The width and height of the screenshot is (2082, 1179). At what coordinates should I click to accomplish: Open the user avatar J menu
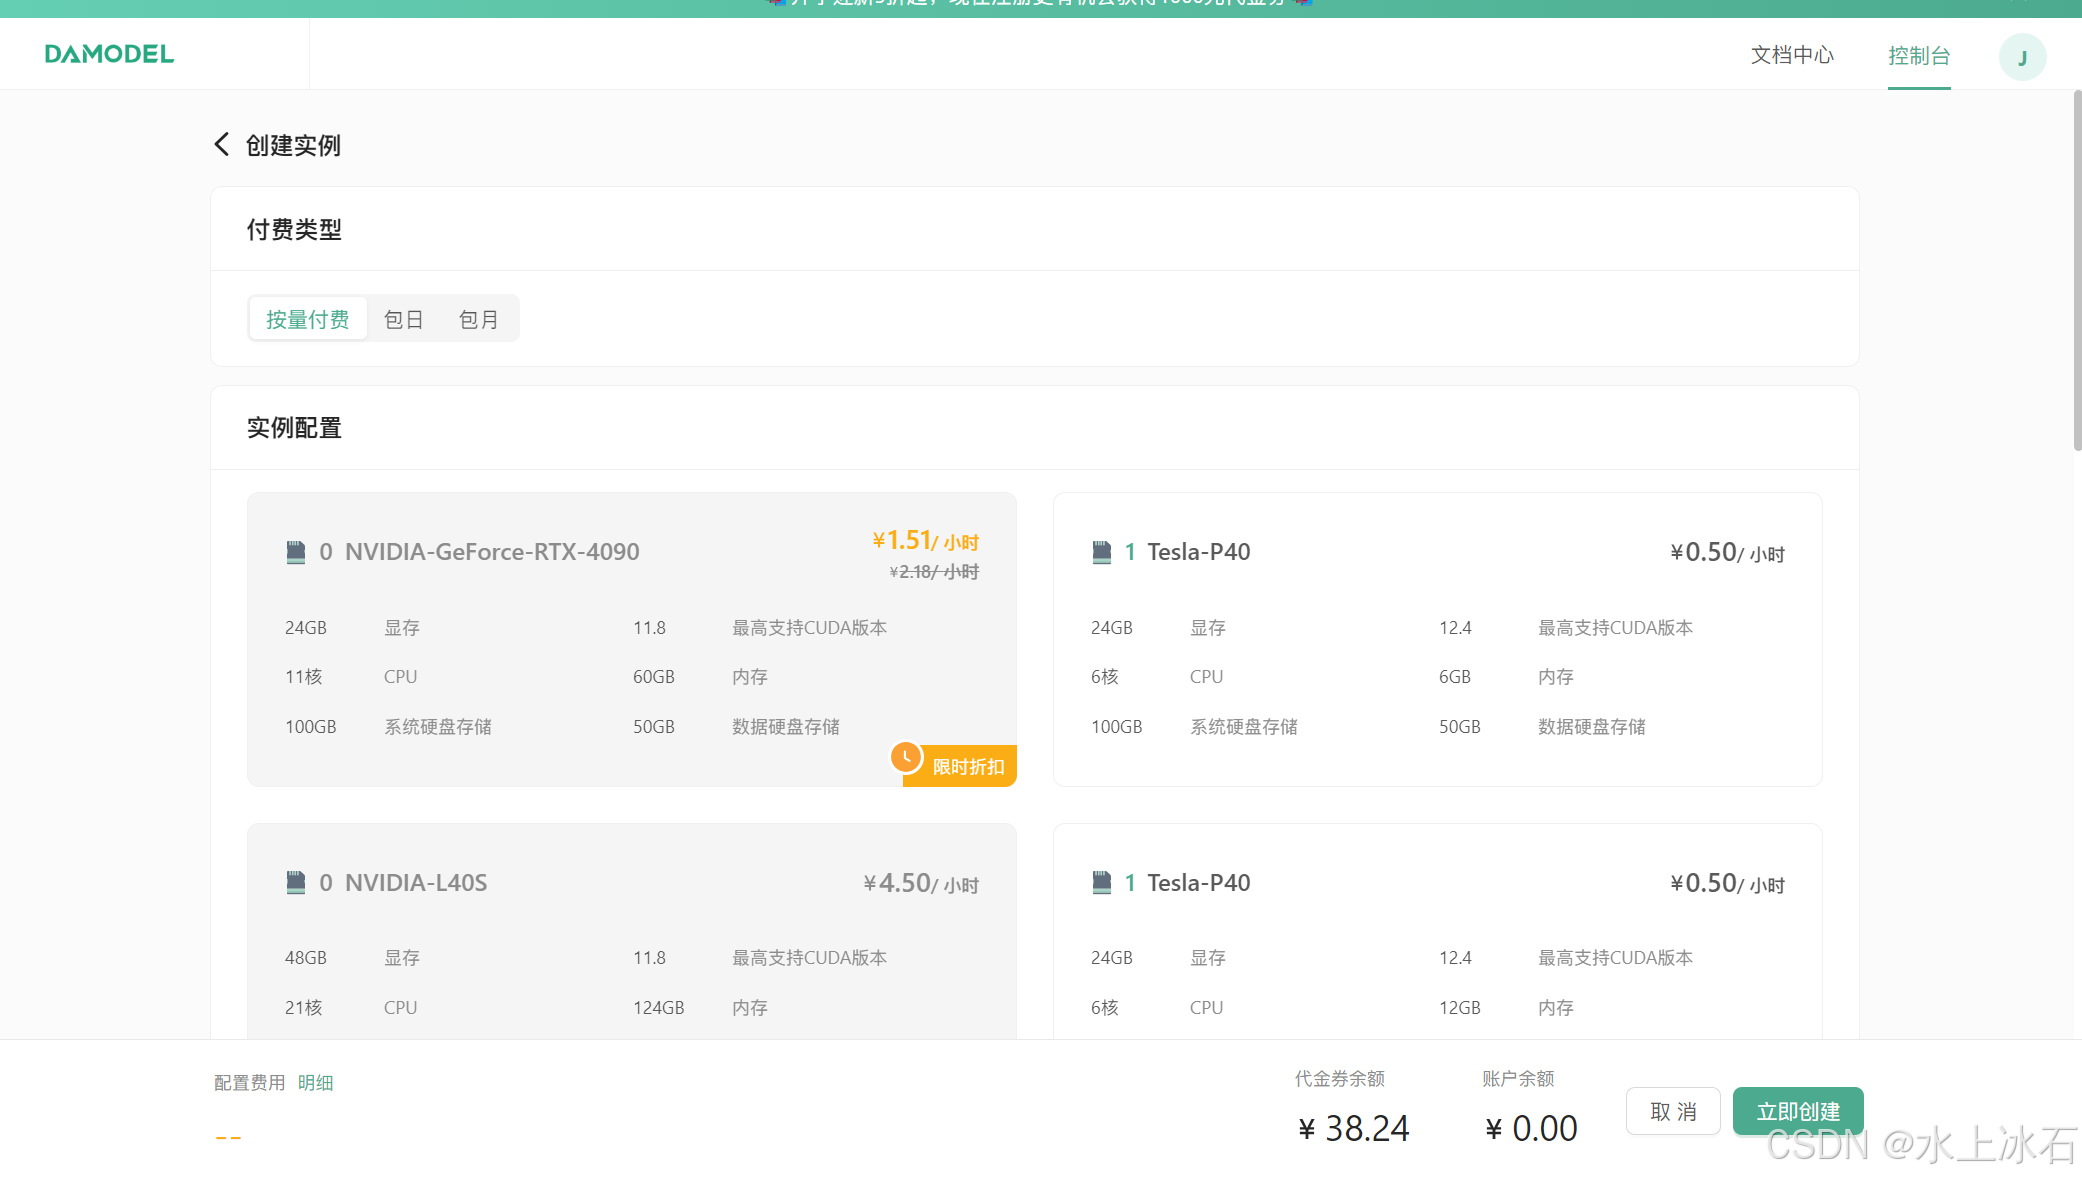tap(2022, 56)
